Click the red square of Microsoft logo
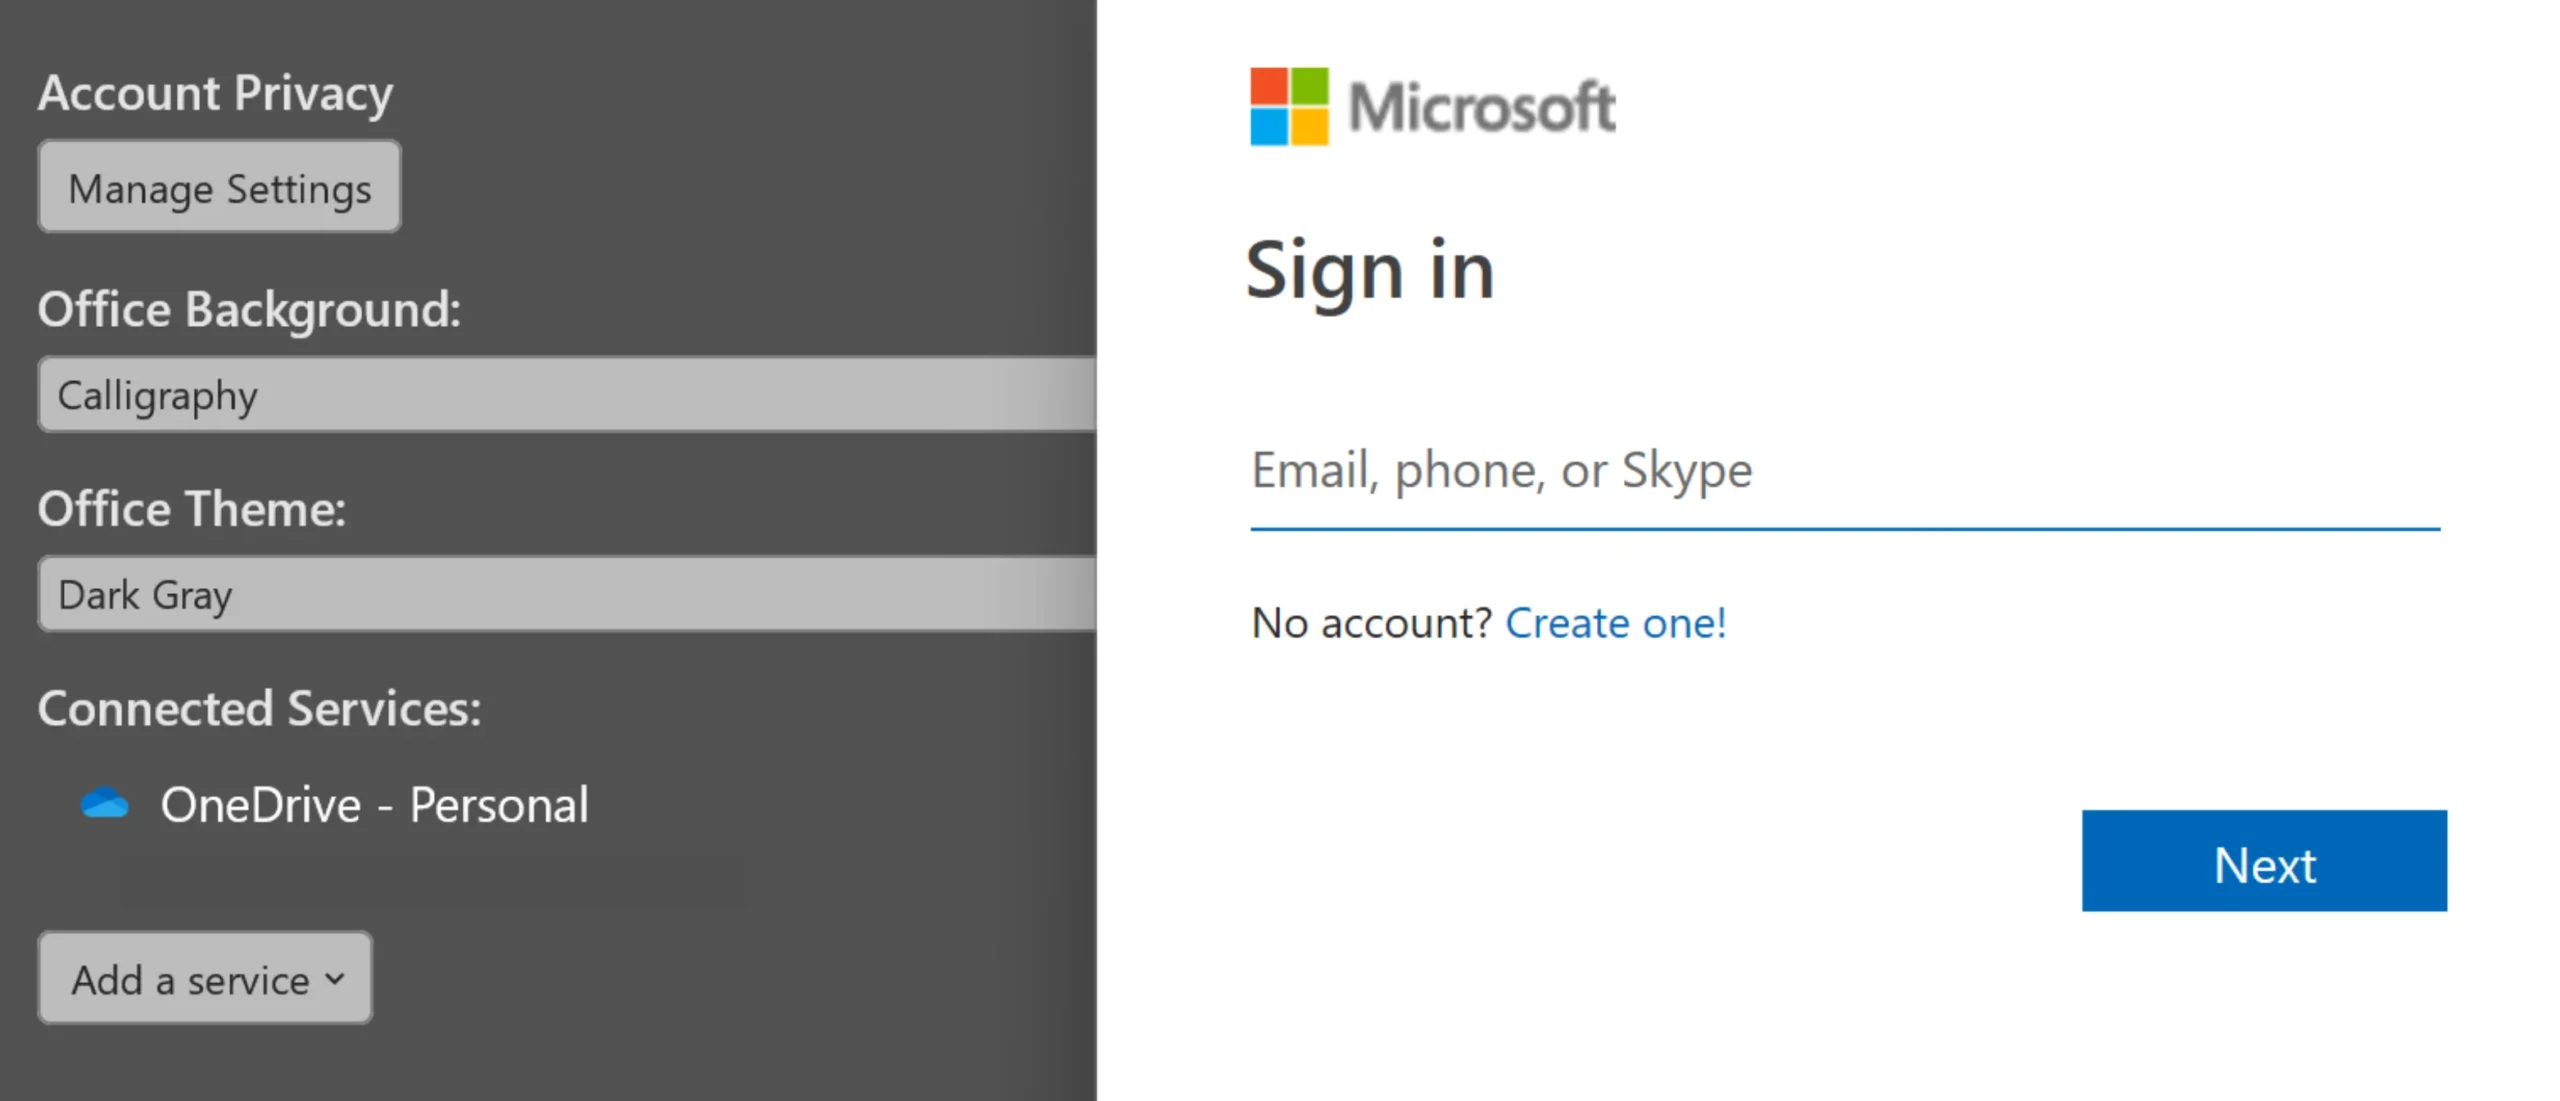Image resolution: width=2560 pixels, height=1101 pixels. [1269, 86]
